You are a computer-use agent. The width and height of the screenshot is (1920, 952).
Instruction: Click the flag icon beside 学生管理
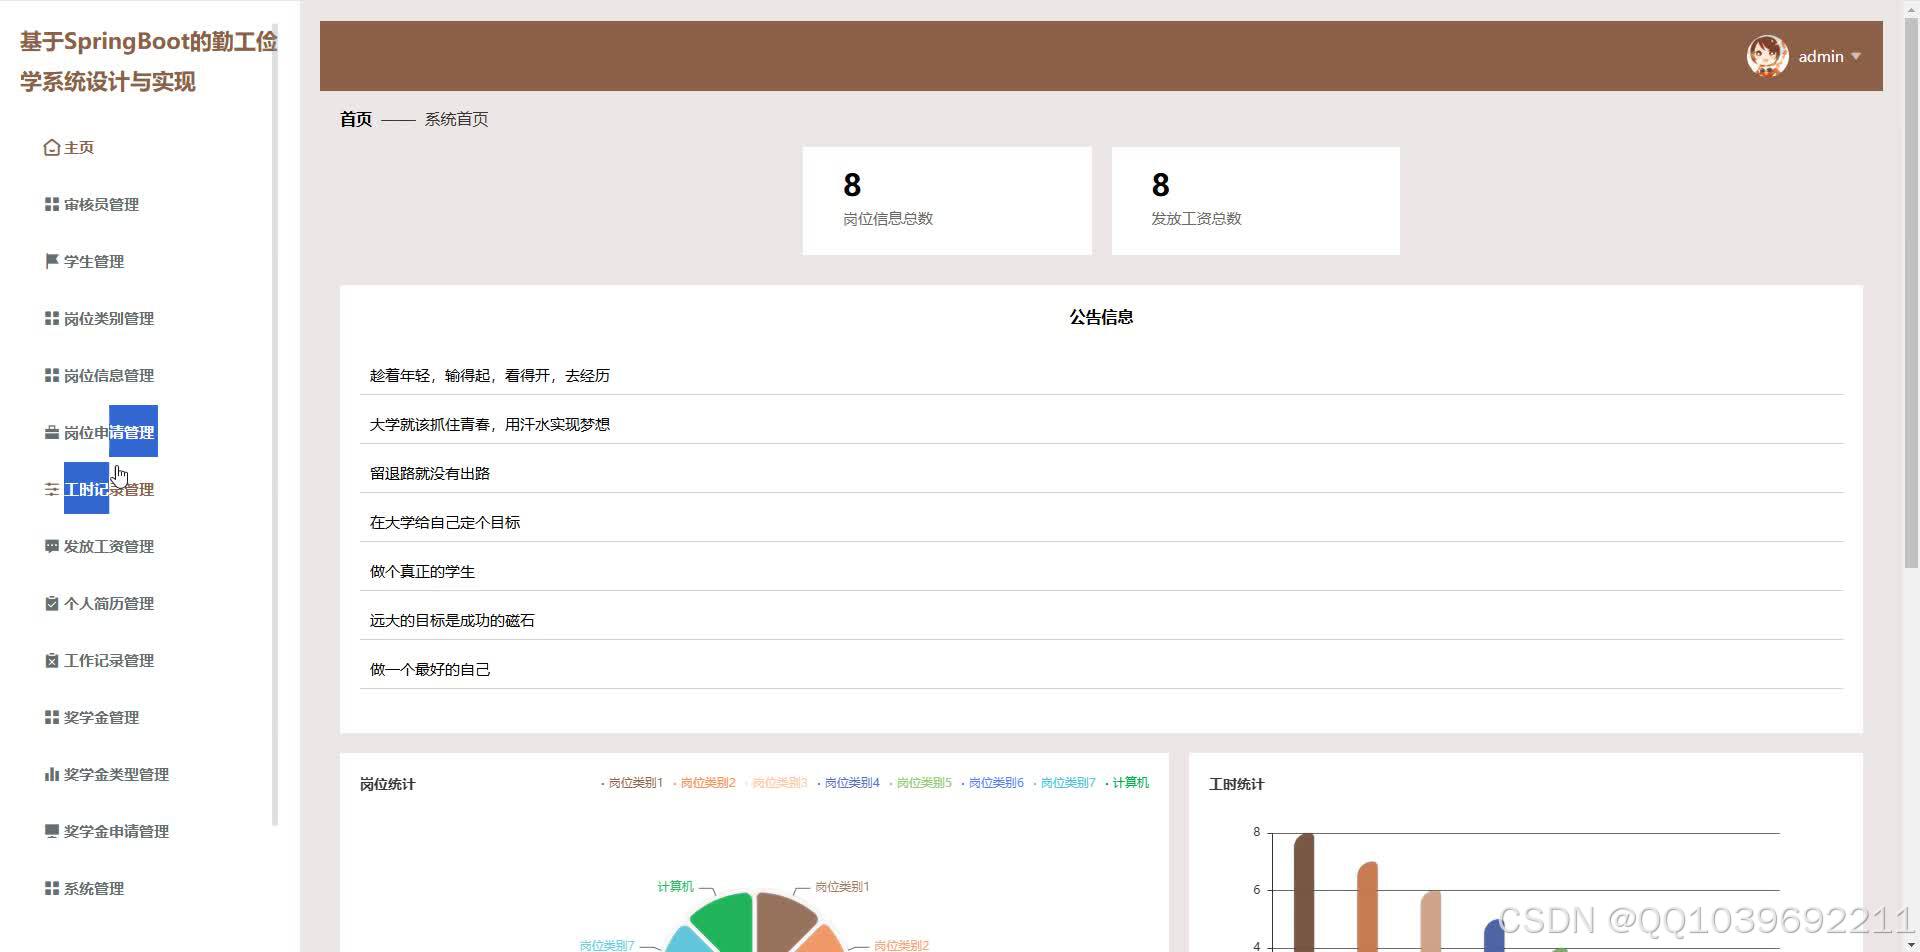[x=51, y=262]
